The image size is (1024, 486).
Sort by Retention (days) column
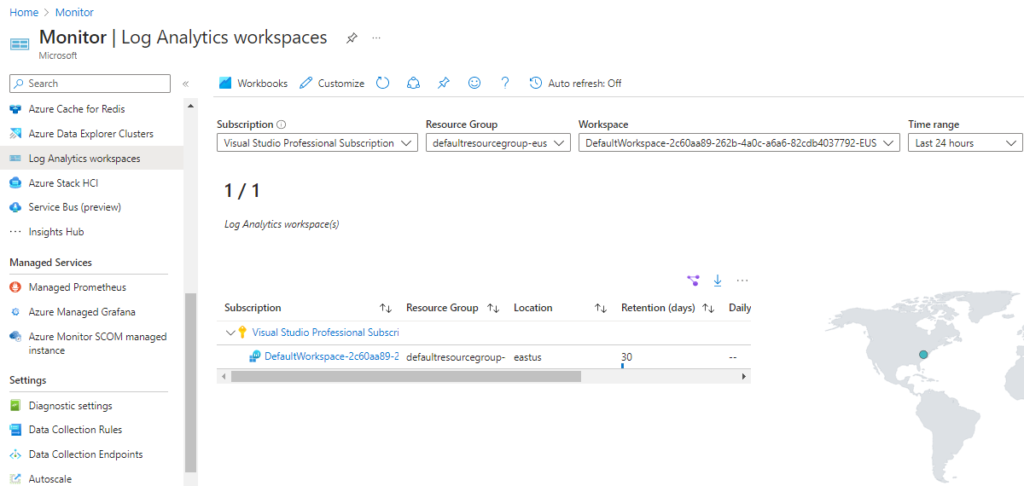[x=708, y=308]
